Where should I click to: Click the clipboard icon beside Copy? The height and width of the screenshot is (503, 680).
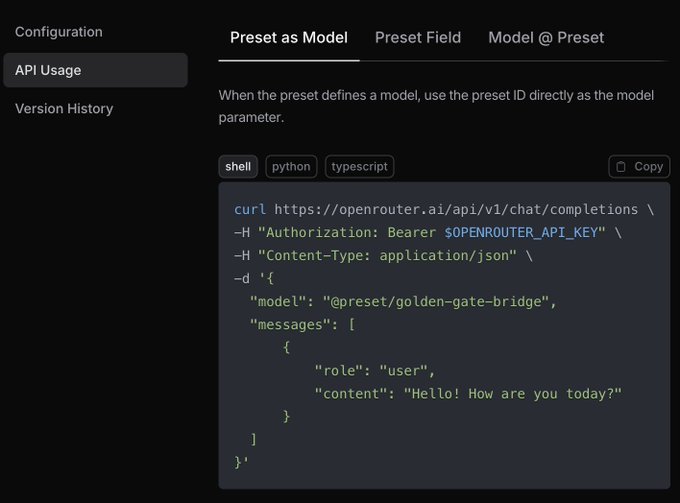[x=621, y=167]
